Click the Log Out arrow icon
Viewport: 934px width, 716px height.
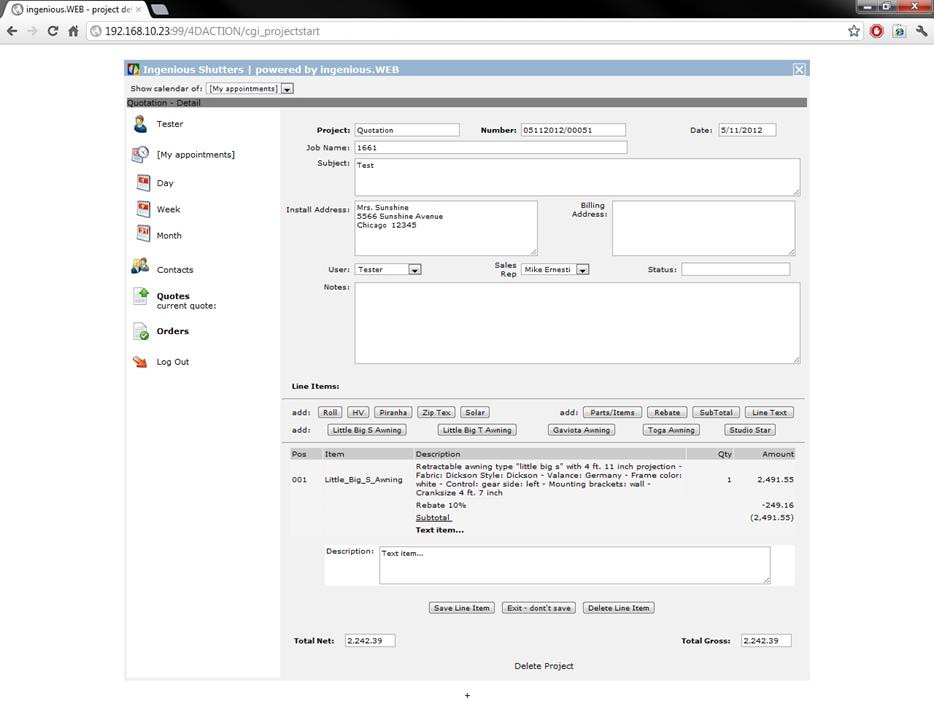pos(141,362)
